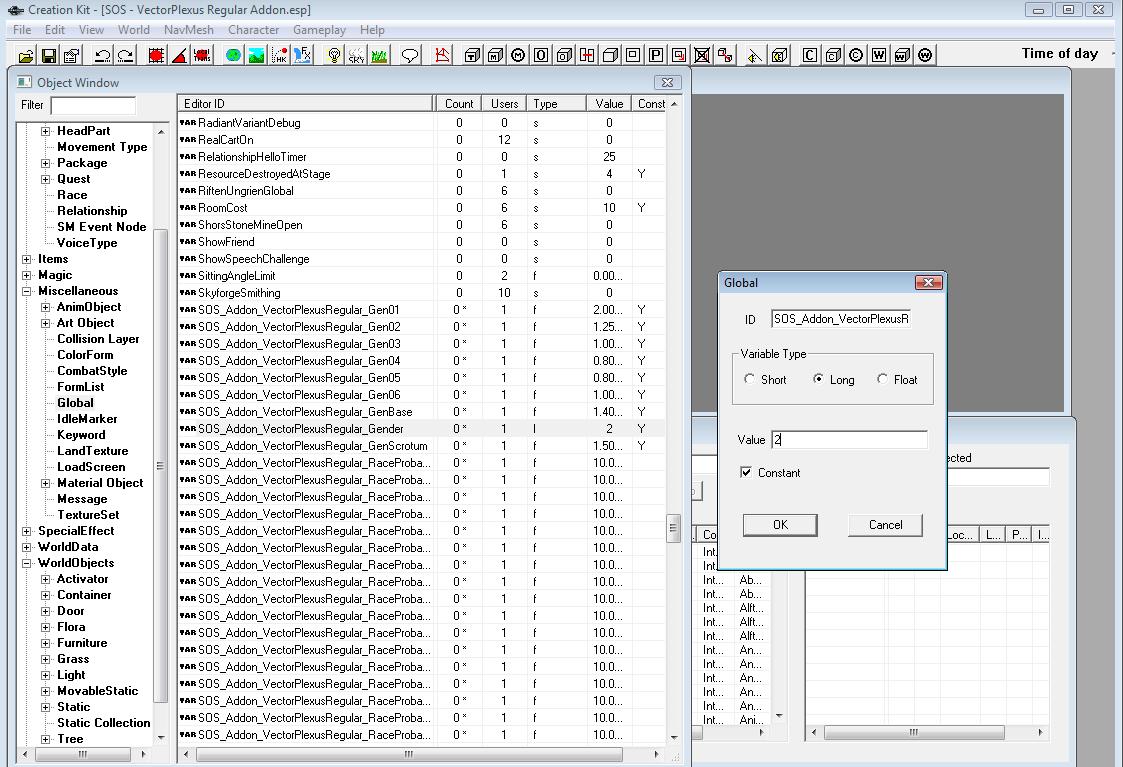Sort by Editor ID column header
Image resolution: width=1123 pixels, height=767 pixels.
[x=306, y=104]
